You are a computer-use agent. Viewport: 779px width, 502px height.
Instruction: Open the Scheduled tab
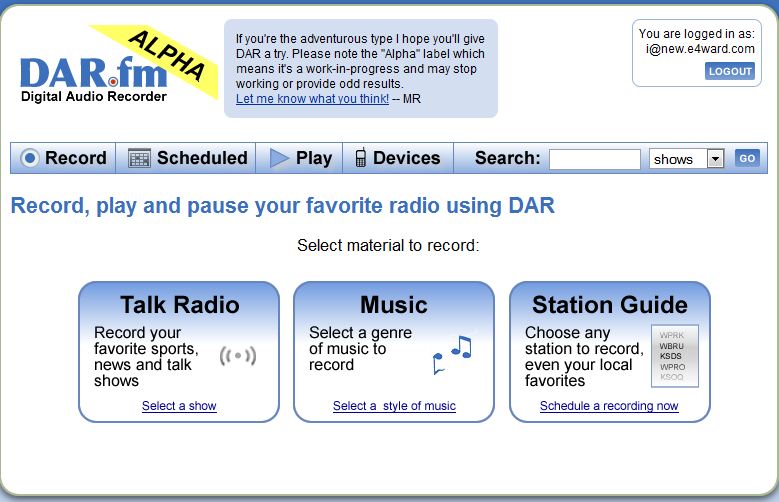pos(186,158)
